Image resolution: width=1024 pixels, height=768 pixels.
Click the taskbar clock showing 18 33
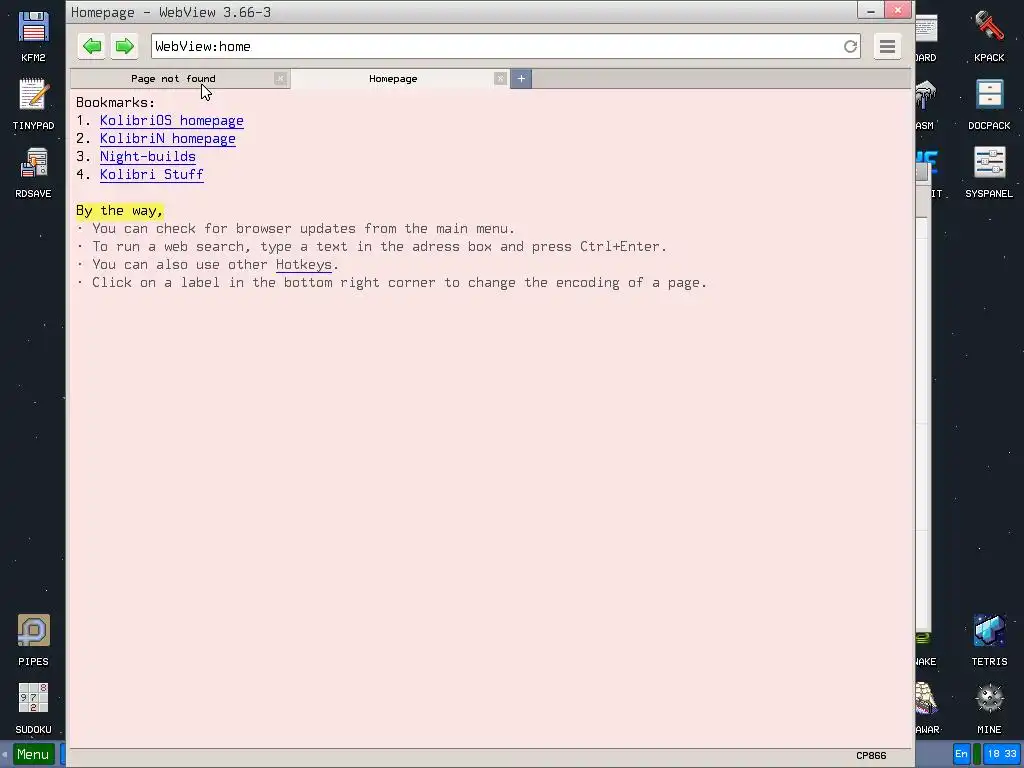[1002, 754]
